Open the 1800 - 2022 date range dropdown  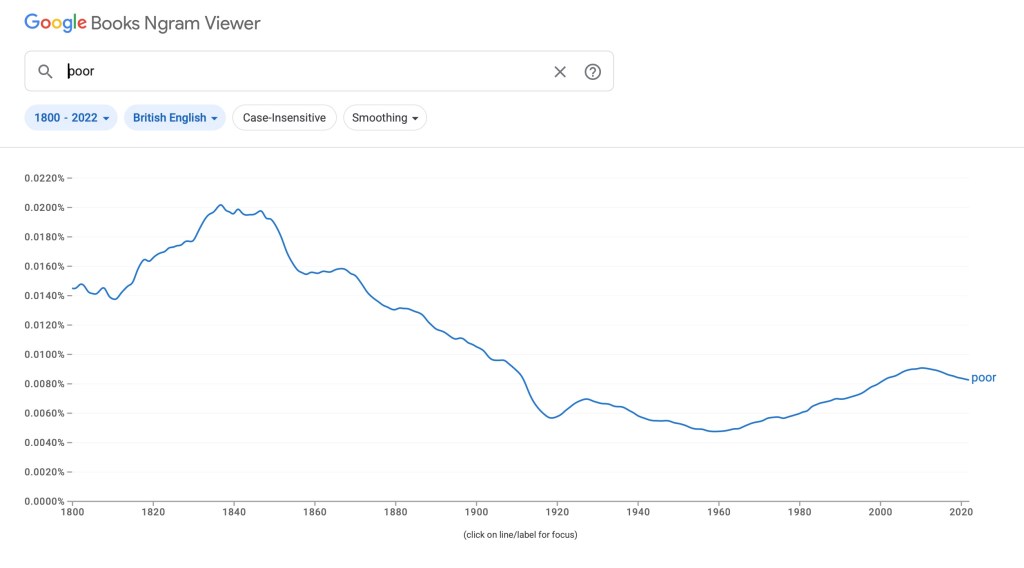point(71,118)
